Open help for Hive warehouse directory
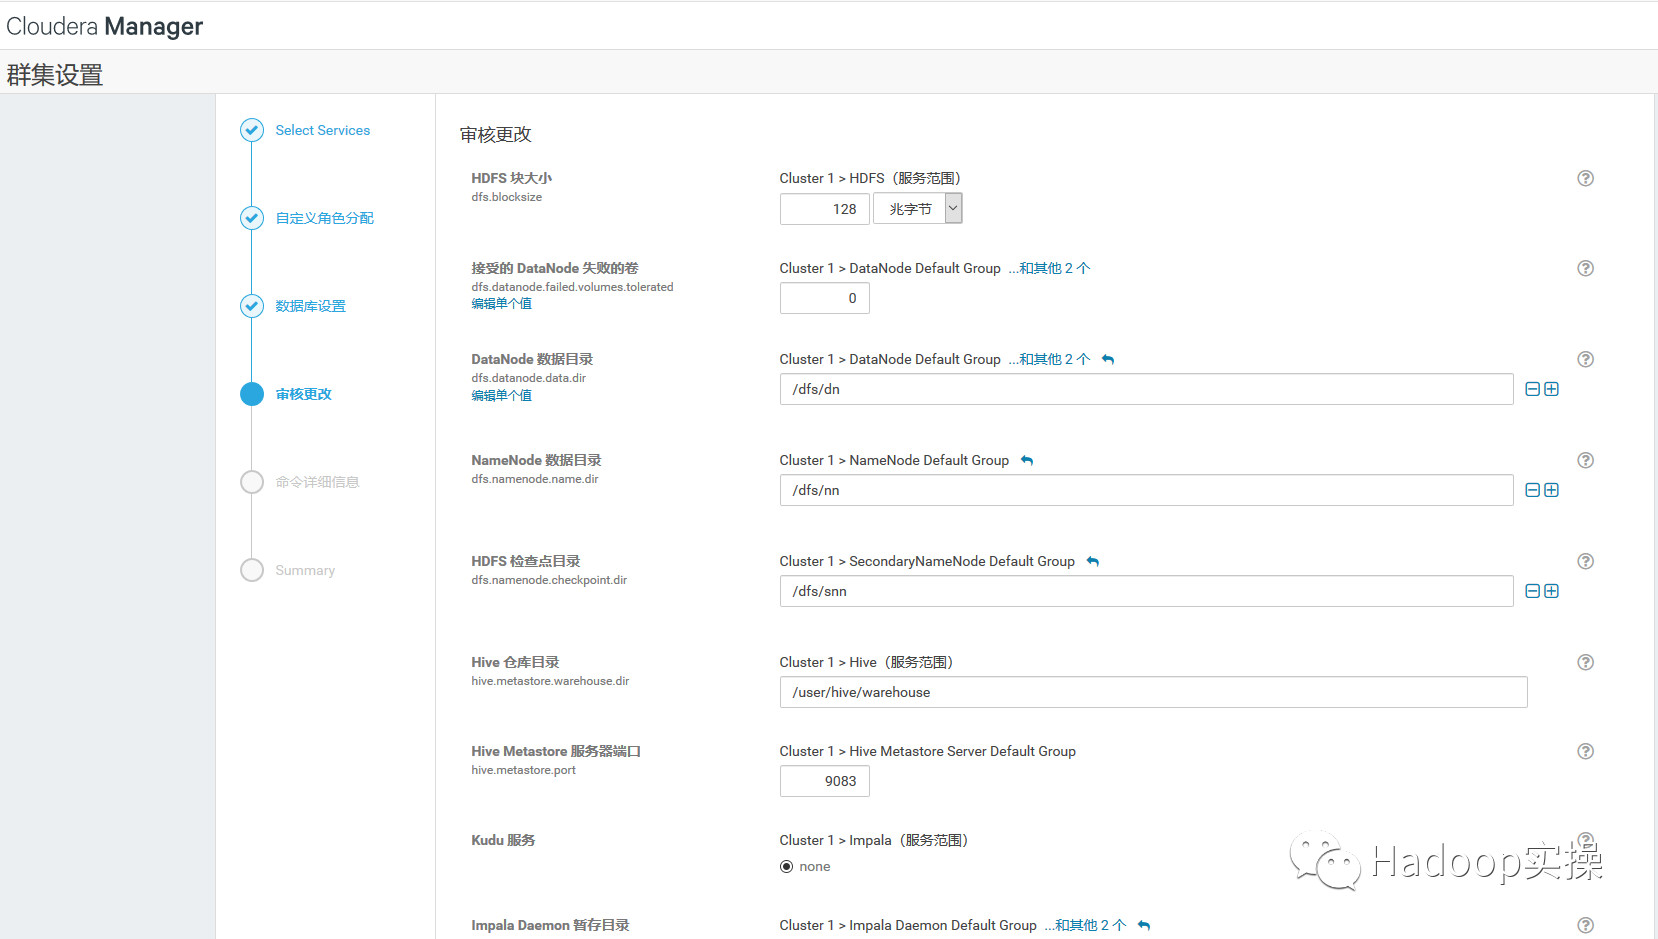Image resolution: width=1658 pixels, height=939 pixels. point(1585,662)
